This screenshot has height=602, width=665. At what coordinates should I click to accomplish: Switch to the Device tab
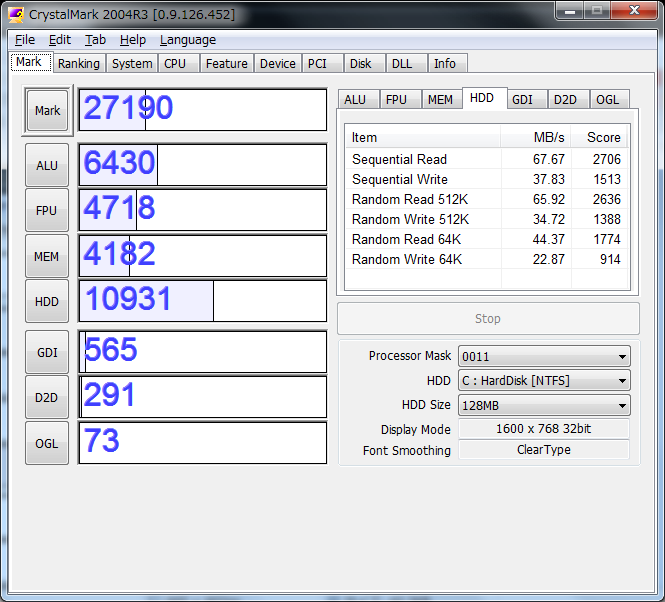click(277, 63)
